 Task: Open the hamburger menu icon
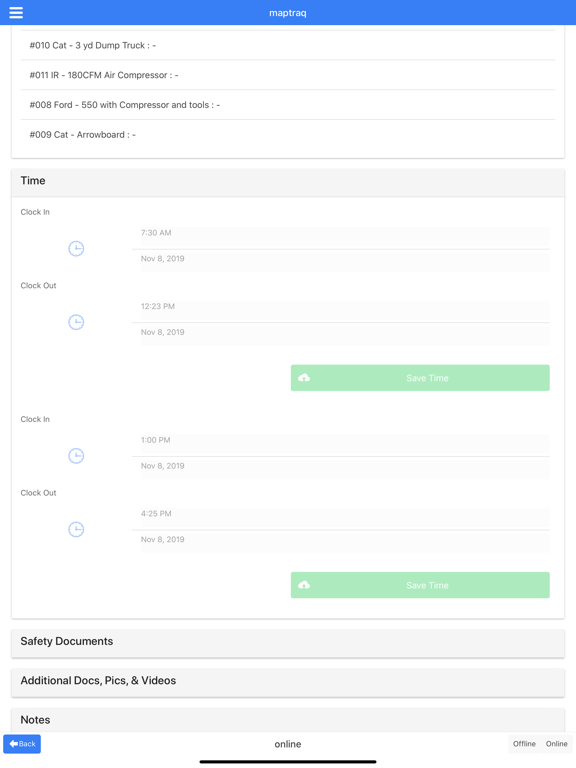point(16,13)
